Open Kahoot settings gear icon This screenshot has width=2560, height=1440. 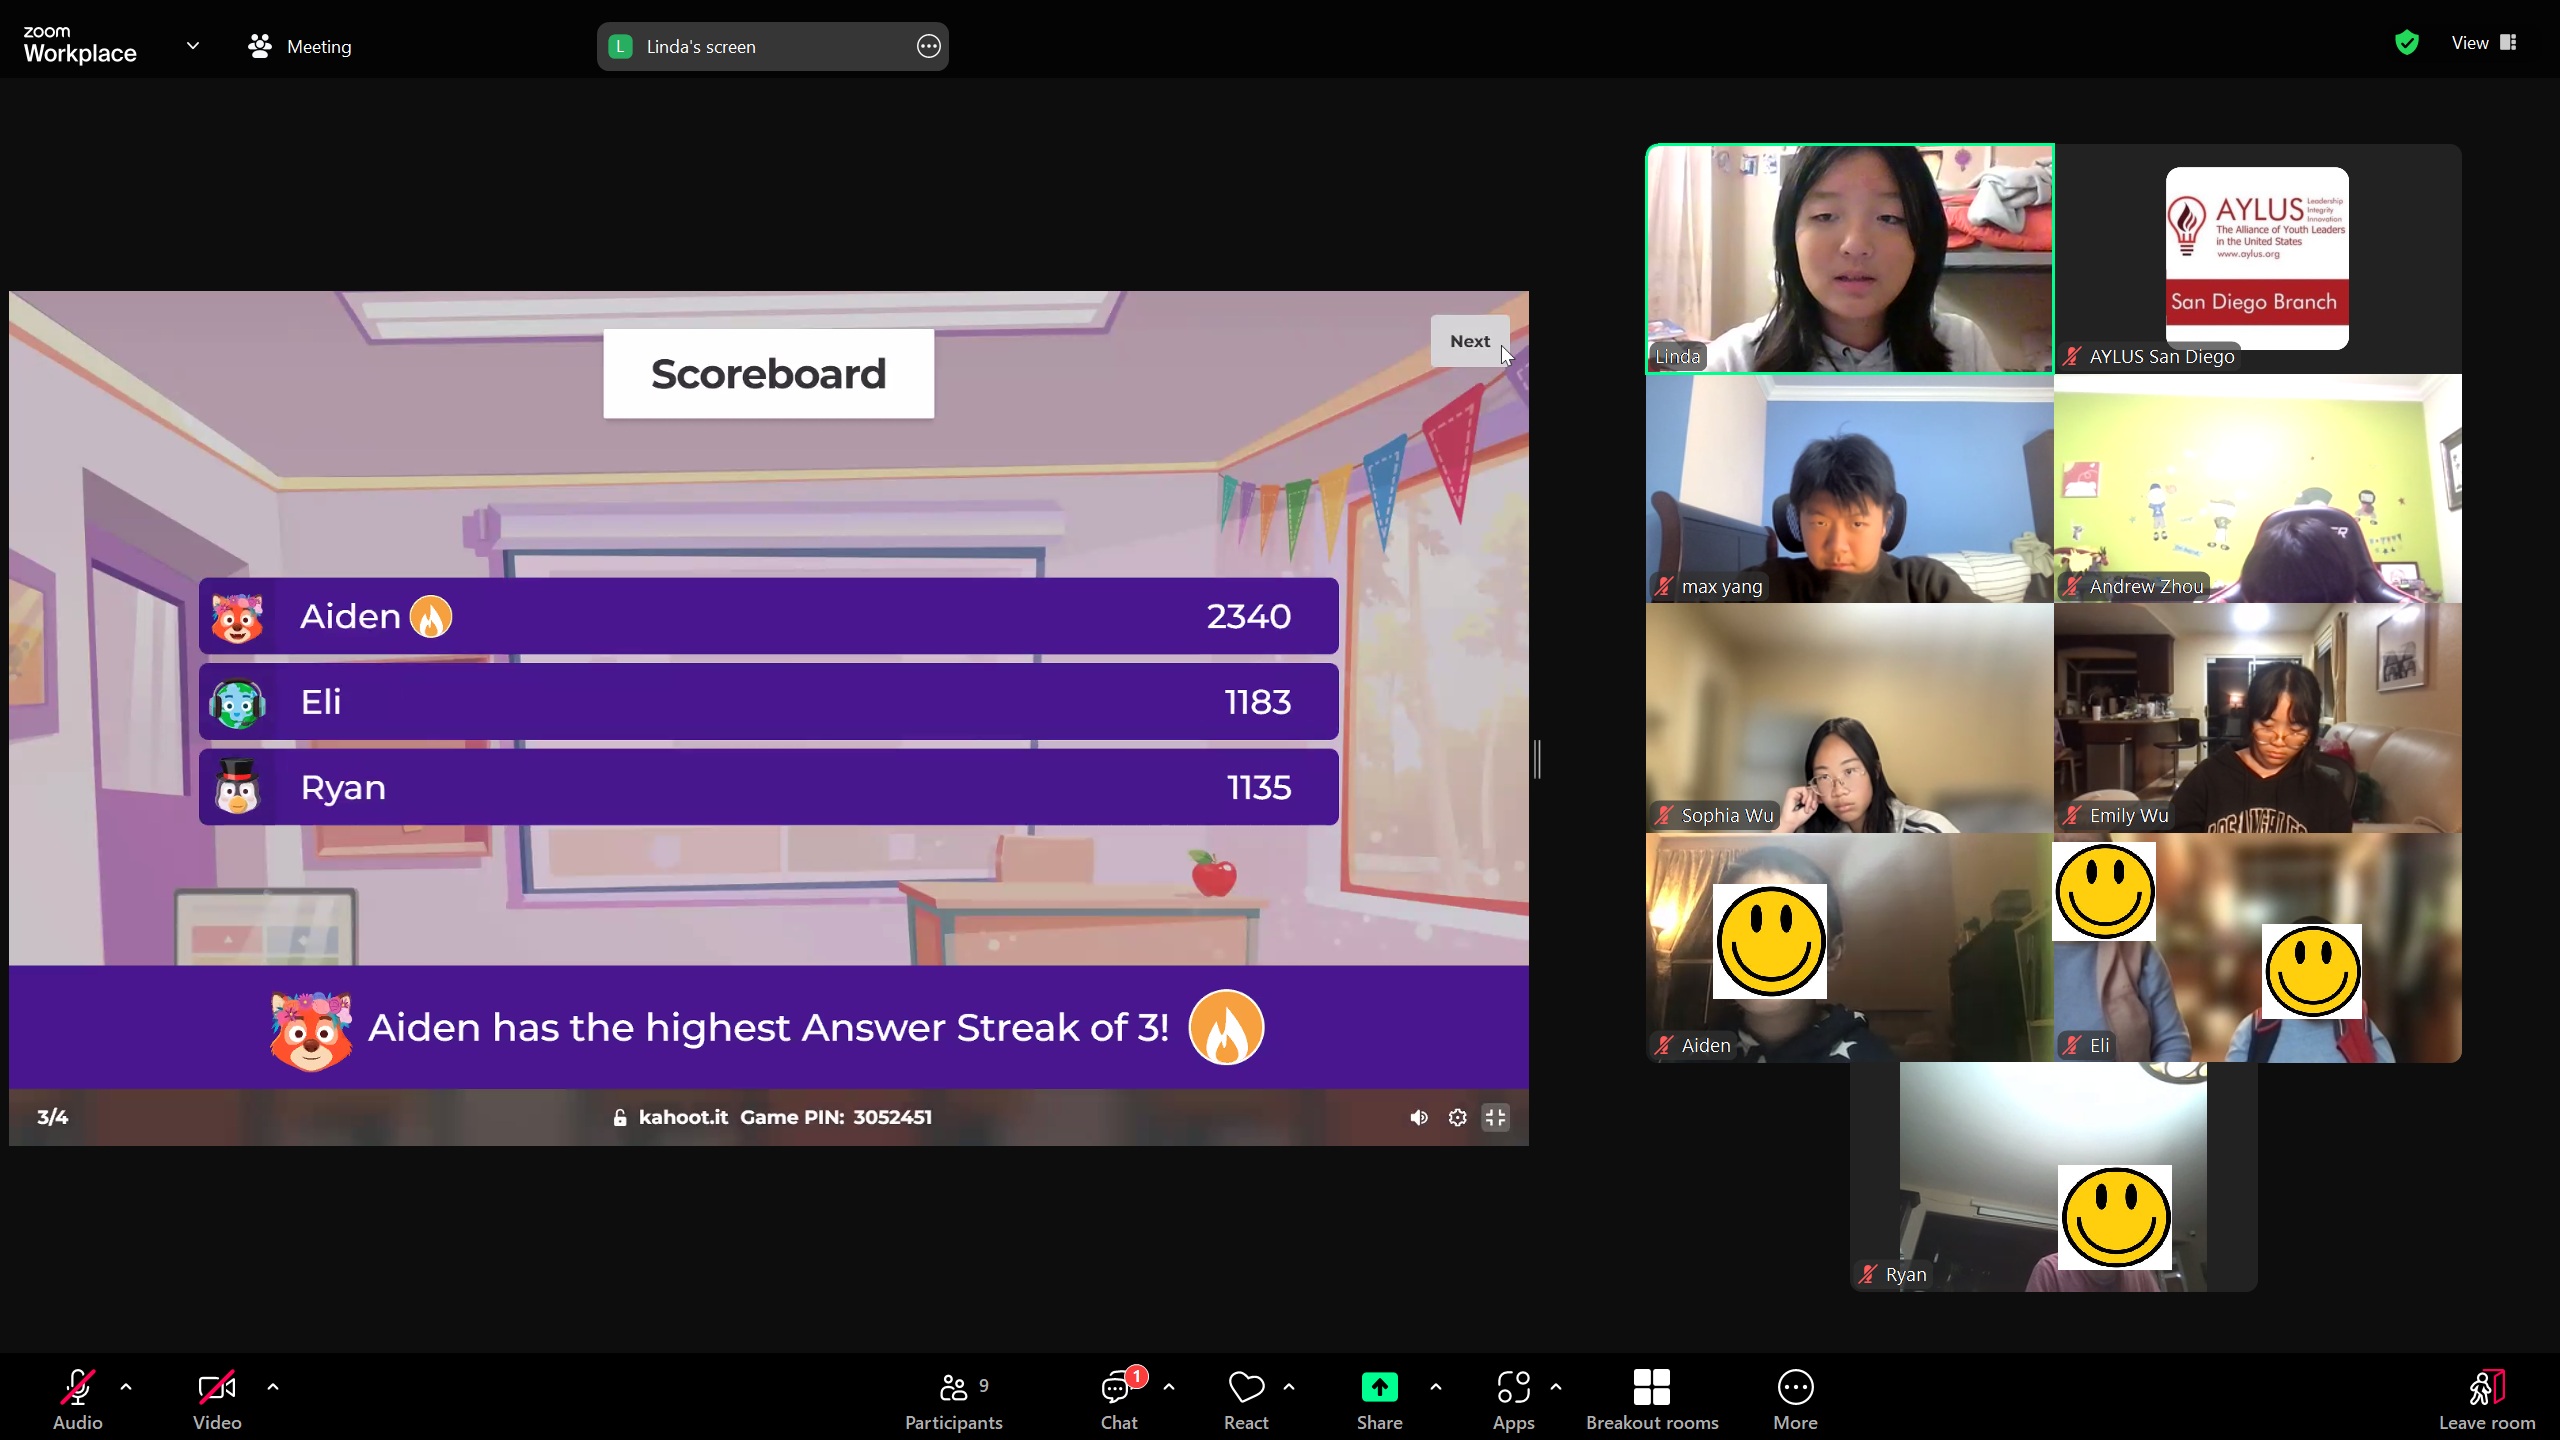tap(1457, 1117)
